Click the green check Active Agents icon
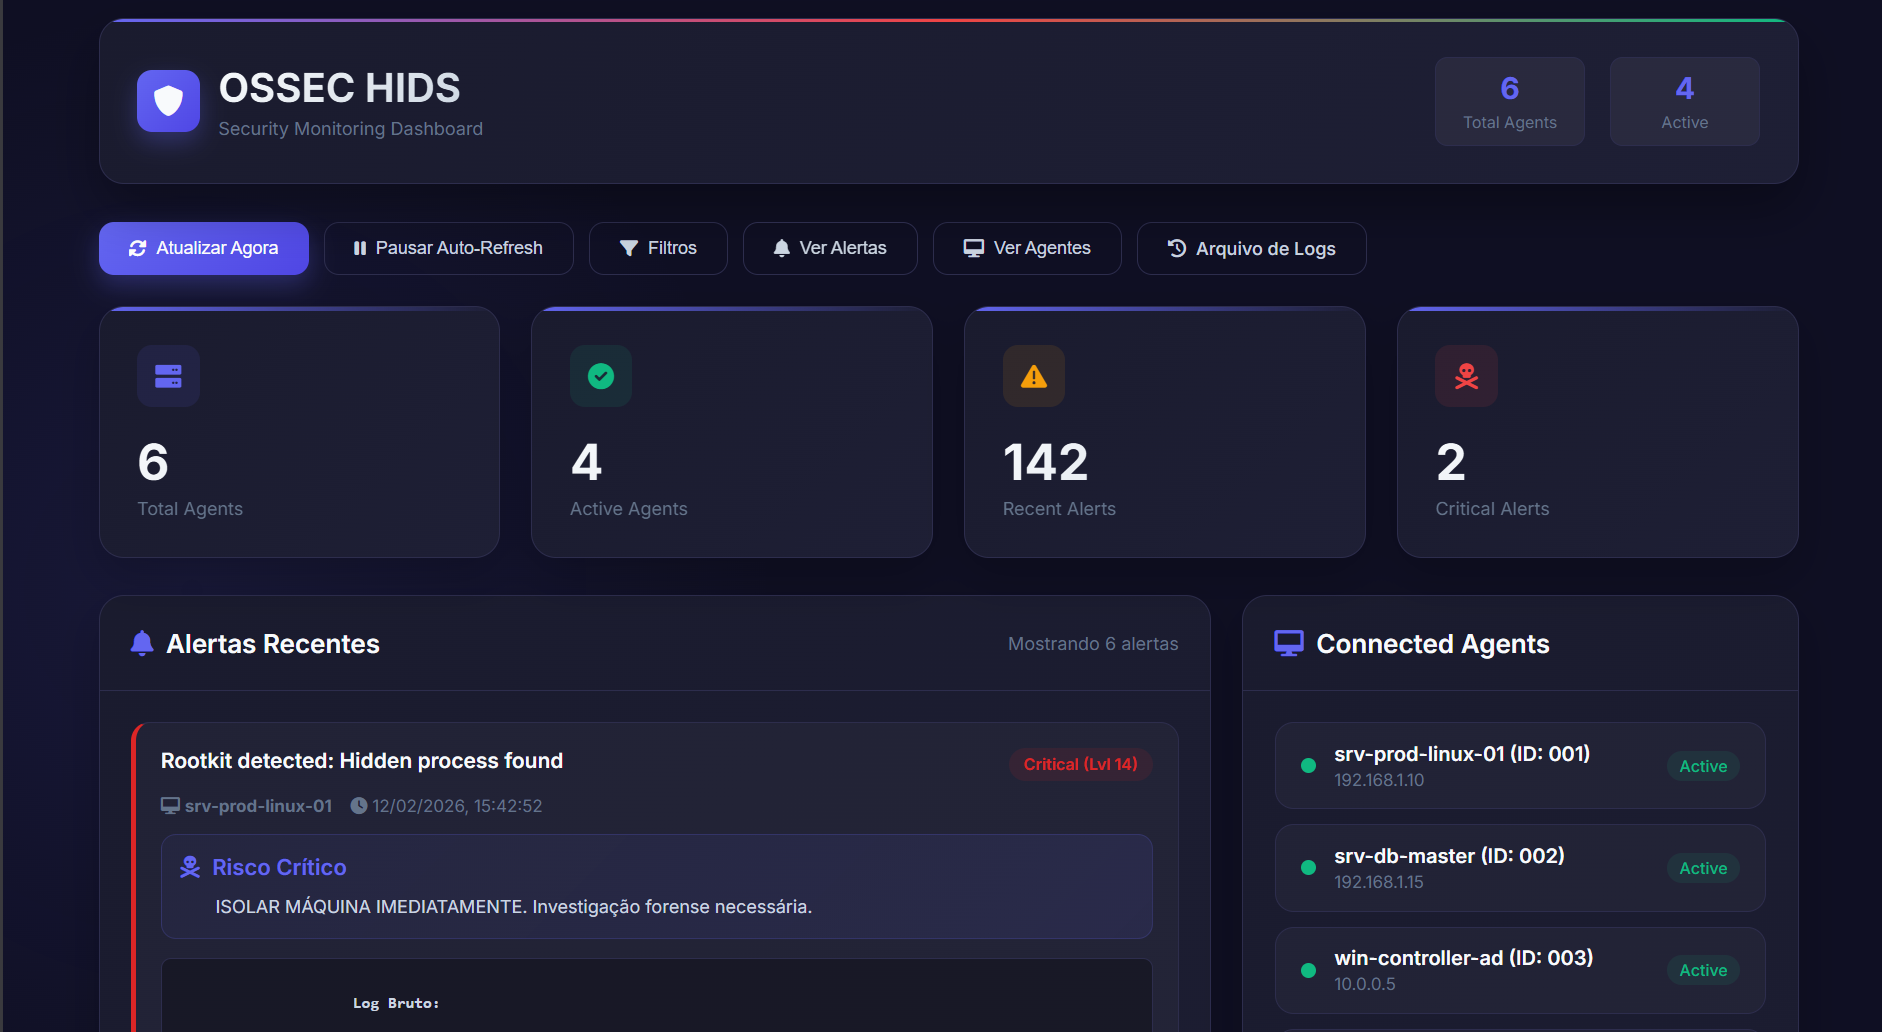This screenshot has height=1032, width=1882. point(601,376)
